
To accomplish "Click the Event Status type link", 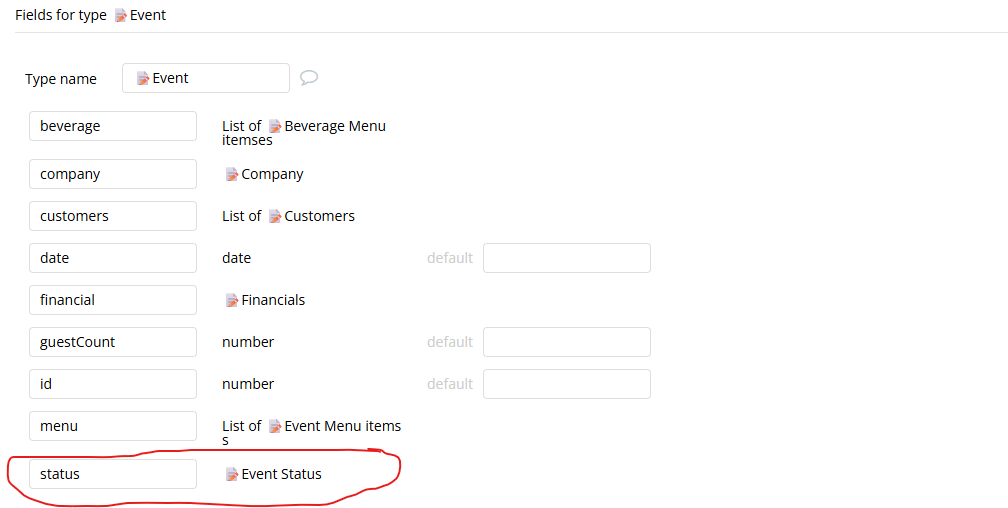I will tap(281, 474).
